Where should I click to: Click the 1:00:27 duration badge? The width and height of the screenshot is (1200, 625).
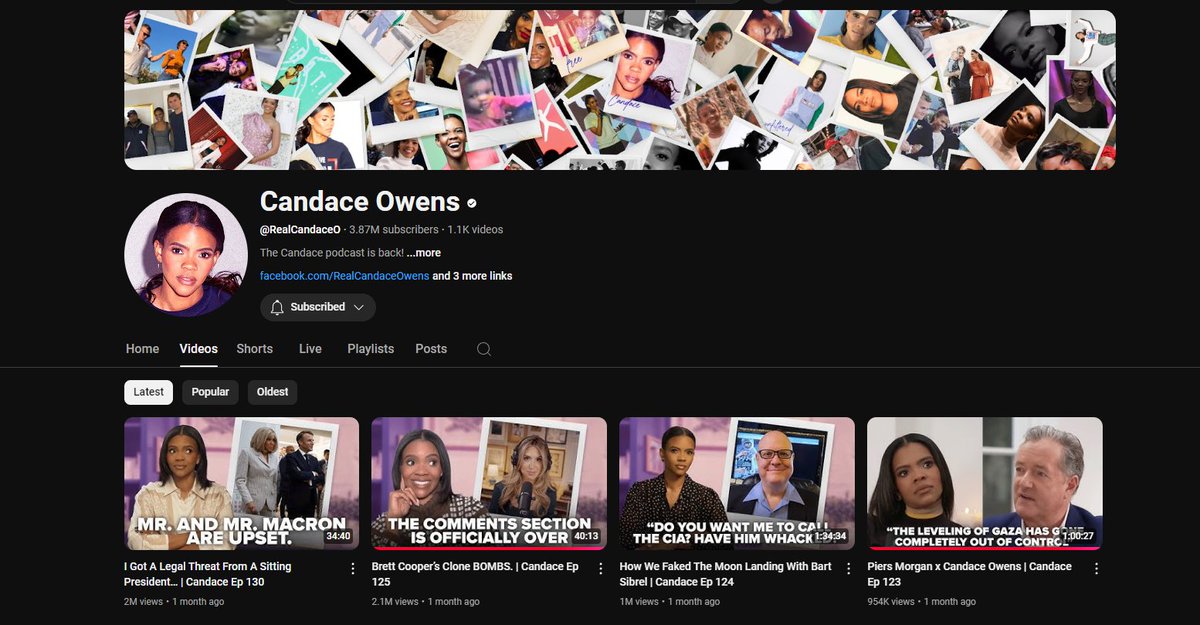click(x=1078, y=536)
